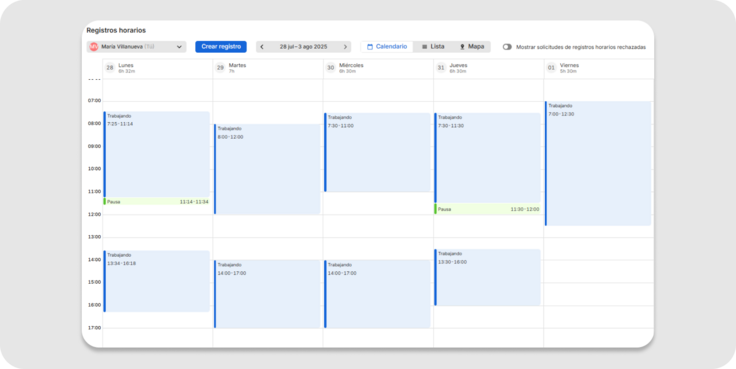The height and width of the screenshot is (369, 736).
Task: Click the list icon beside Lista
Action: click(x=424, y=47)
